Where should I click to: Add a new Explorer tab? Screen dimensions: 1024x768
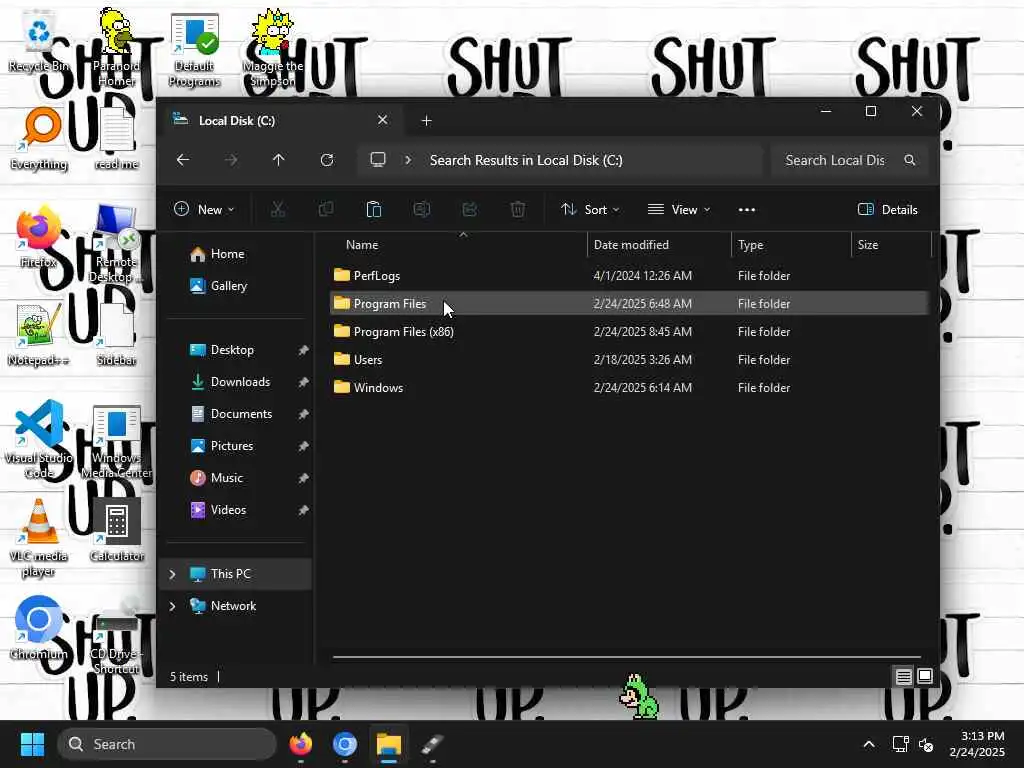tap(426, 121)
